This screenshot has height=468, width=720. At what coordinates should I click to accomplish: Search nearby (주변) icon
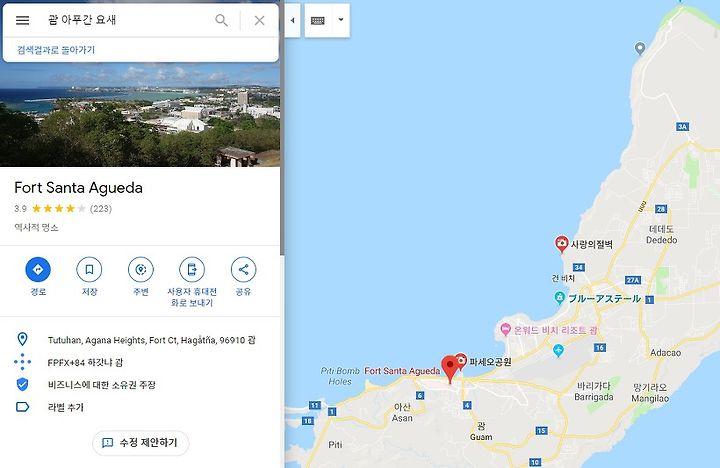coord(141,270)
